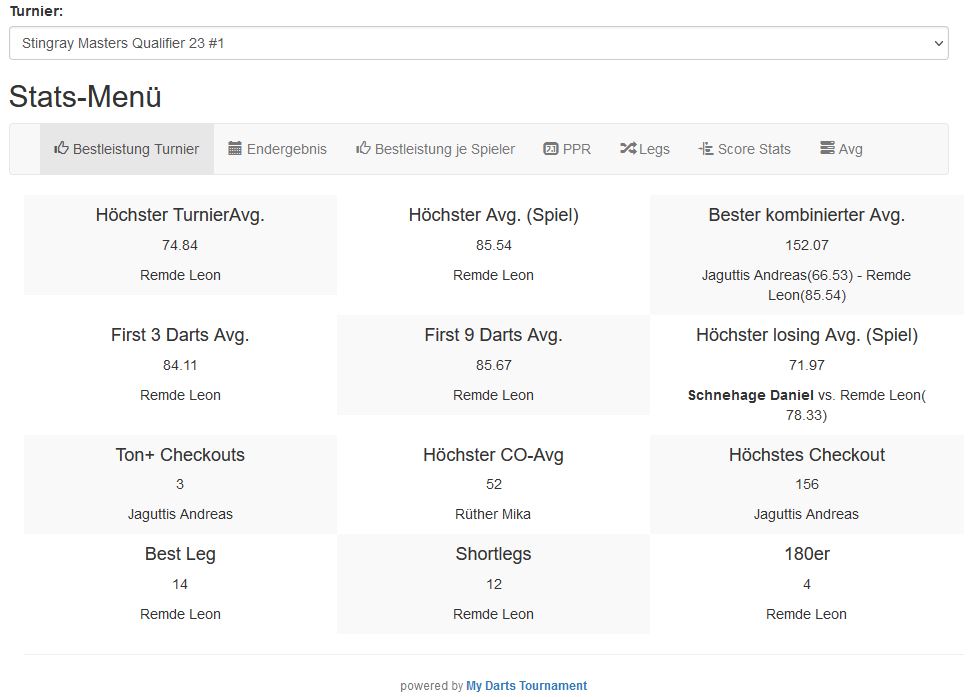Screen dimensions: 980x697
Task: Click the Score Stats tab icon
Action: click(705, 149)
